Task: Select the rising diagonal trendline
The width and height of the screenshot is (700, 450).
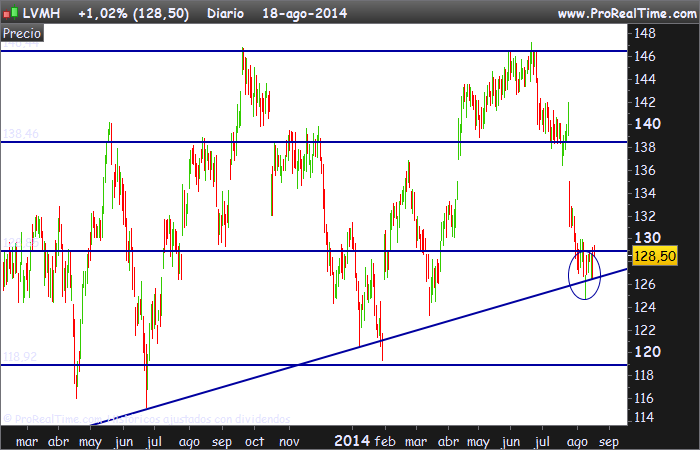Action: [x=357, y=346]
